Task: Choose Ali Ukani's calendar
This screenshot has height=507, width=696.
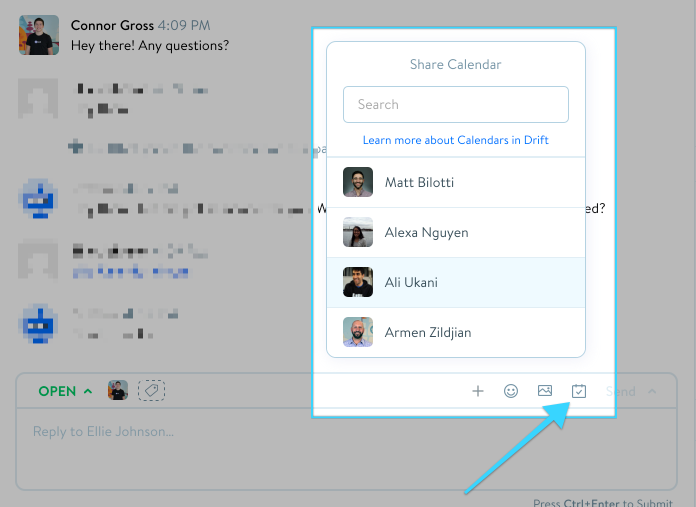Action: click(456, 282)
